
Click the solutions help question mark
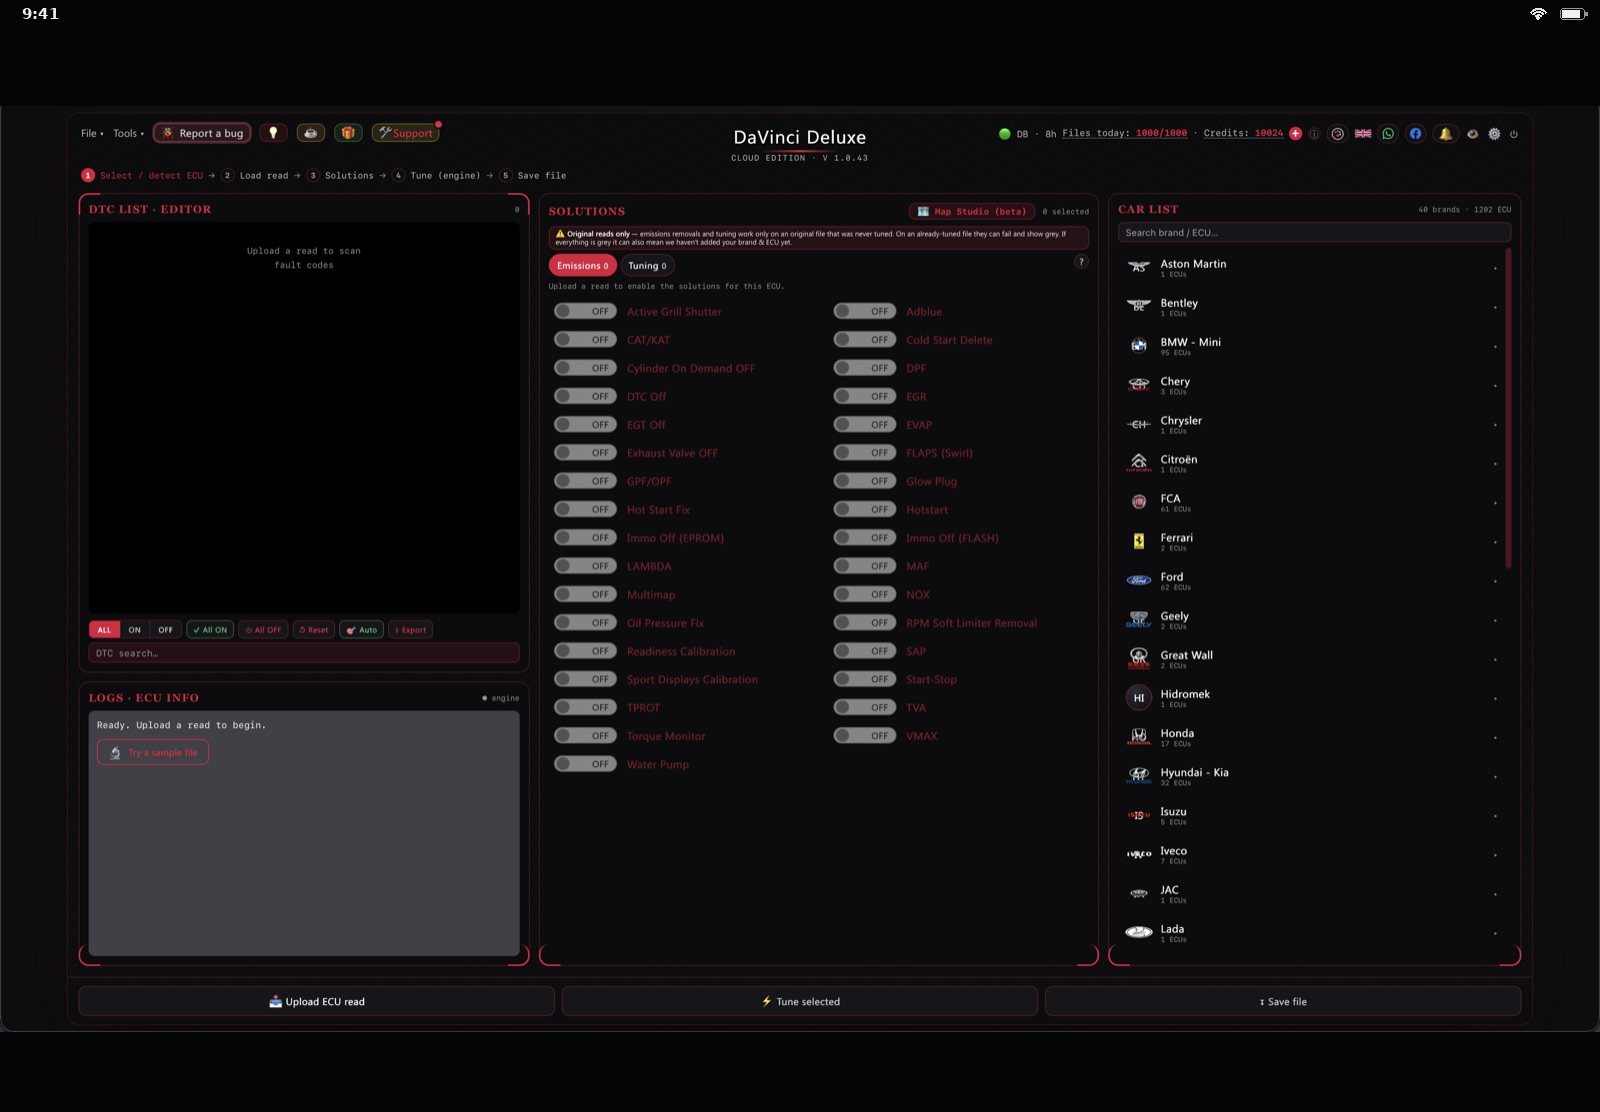click(x=1081, y=262)
